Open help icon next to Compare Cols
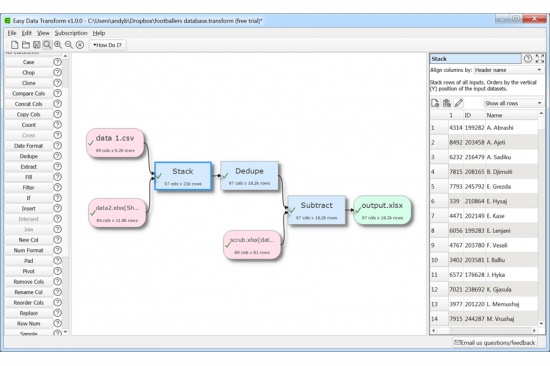Image resolution: width=550 pixels, height=366 pixels. (x=58, y=93)
